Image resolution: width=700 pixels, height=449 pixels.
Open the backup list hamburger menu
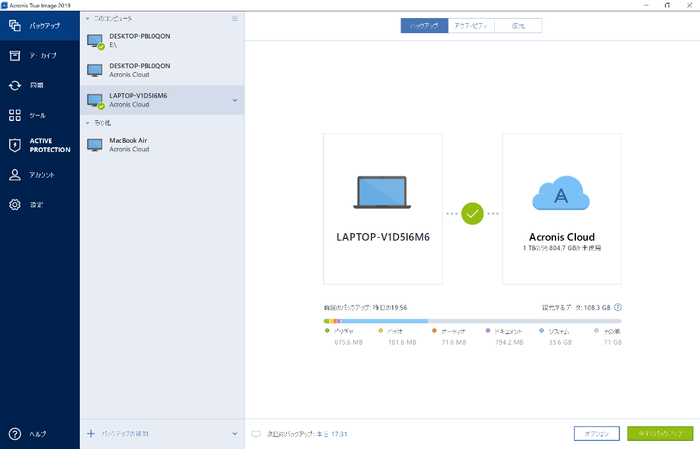click(235, 19)
